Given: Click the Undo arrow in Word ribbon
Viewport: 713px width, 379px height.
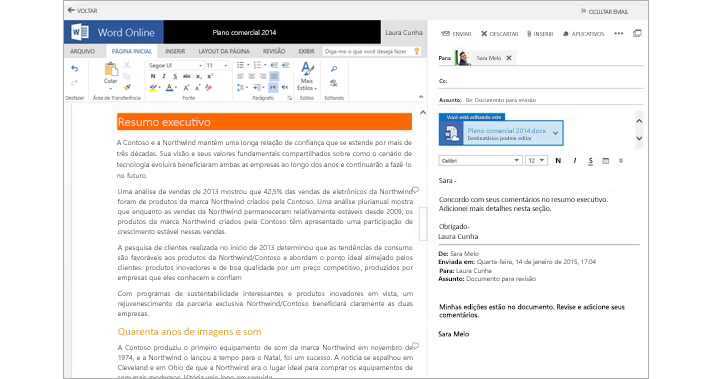Looking at the screenshot, I should (x=75, y=69).
